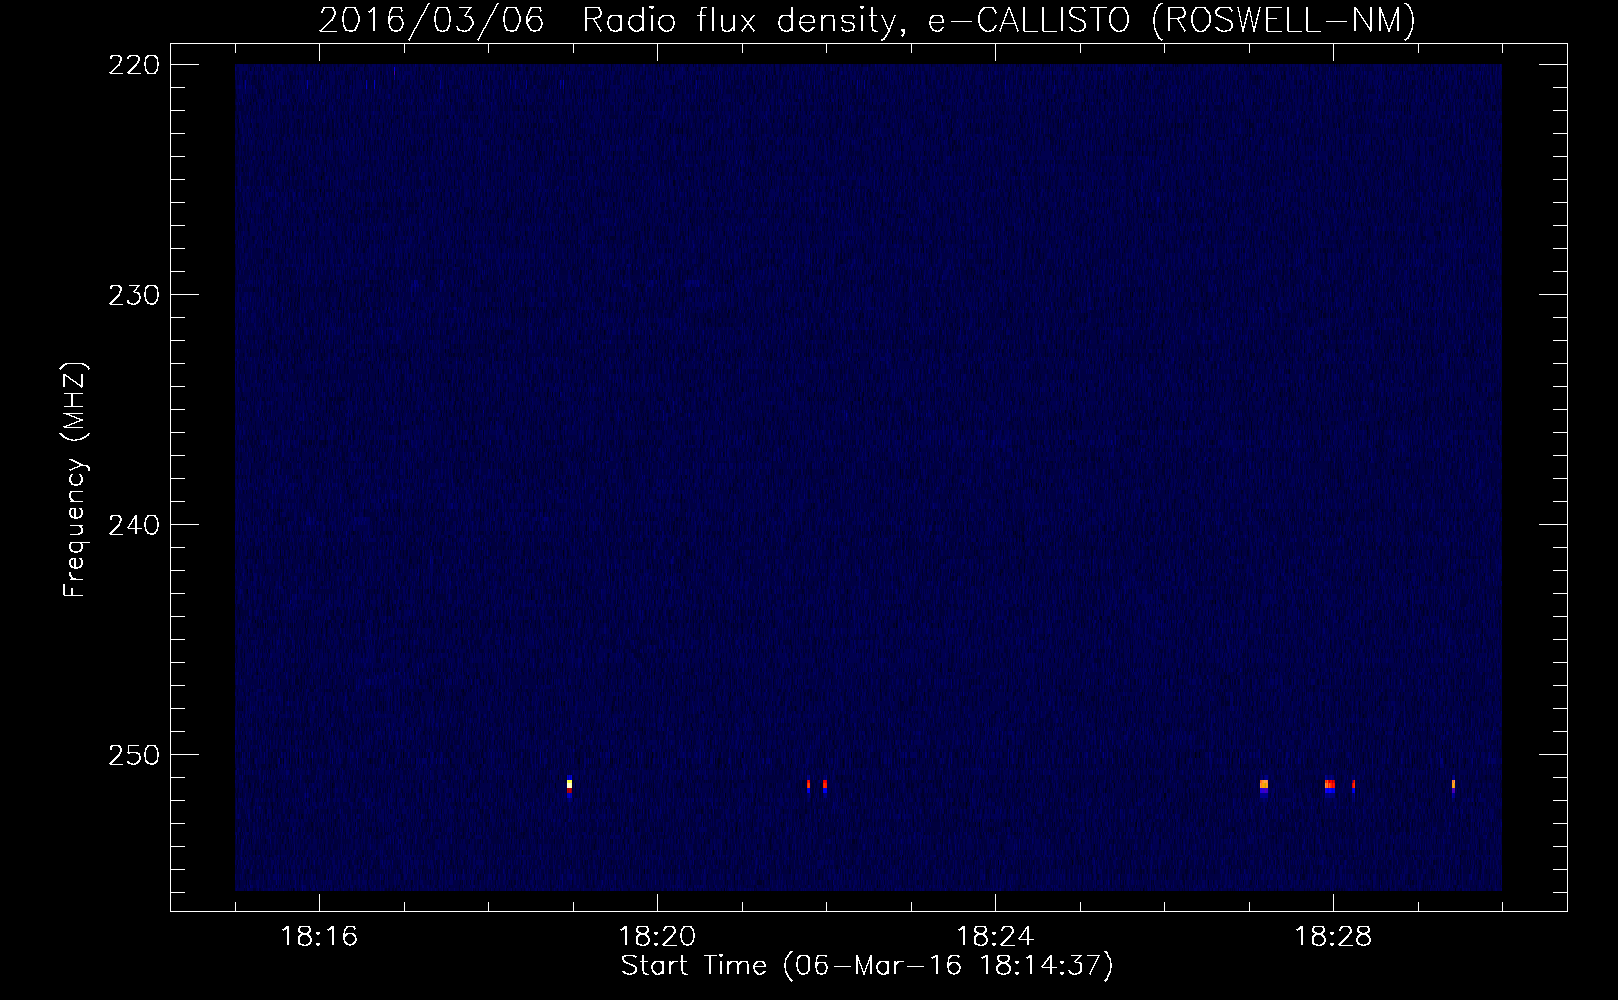Click the 18:16 time tick label
This screenshot has height=1000, width=1618.
pyautogui.click(x=319, y=937)
